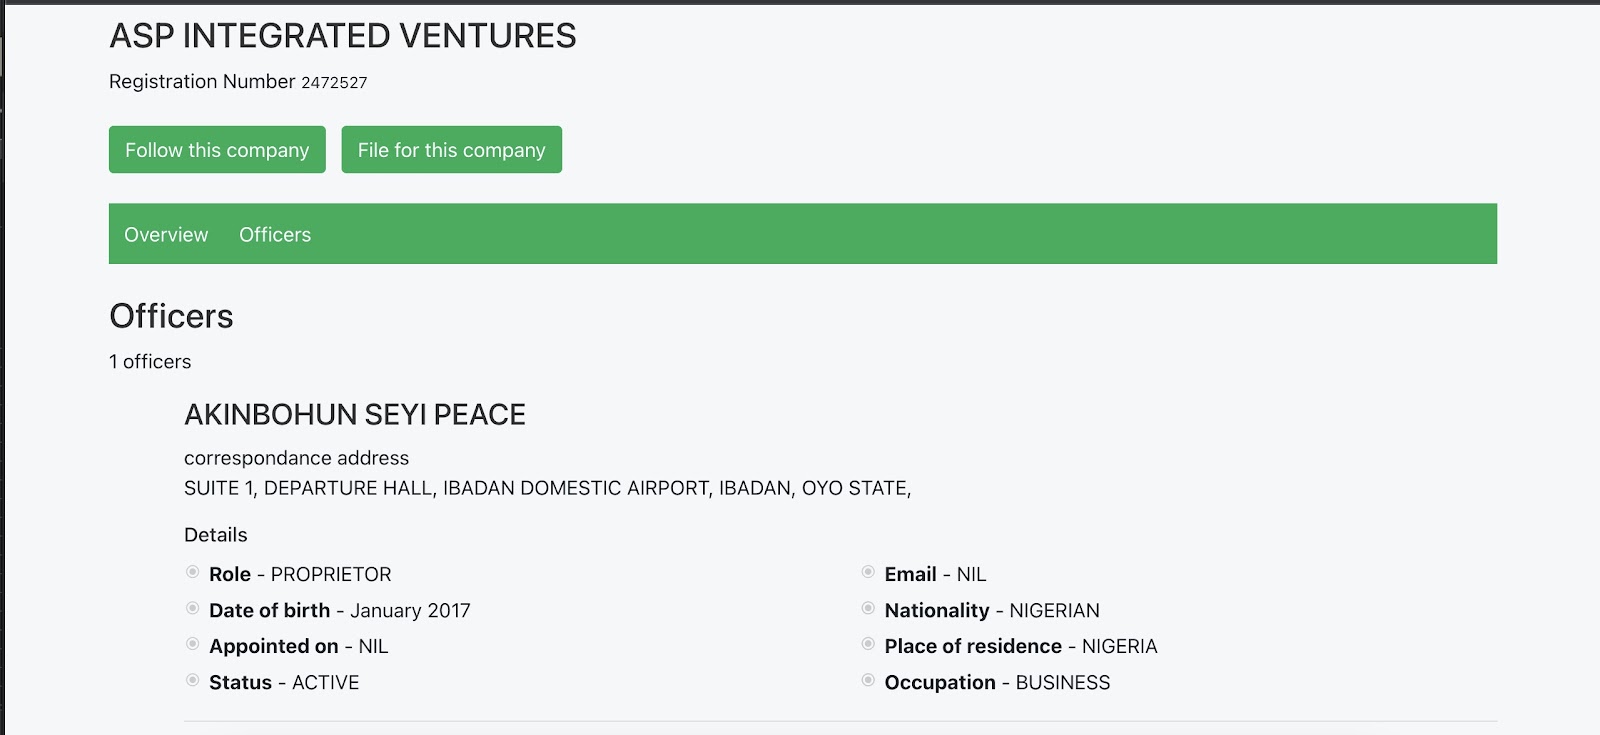Image resolution: width=1600 pixels, height=735 pixels.
Task: Click the ASP INTEGRATED VENTURES company heading
Action: coord(342,36)
